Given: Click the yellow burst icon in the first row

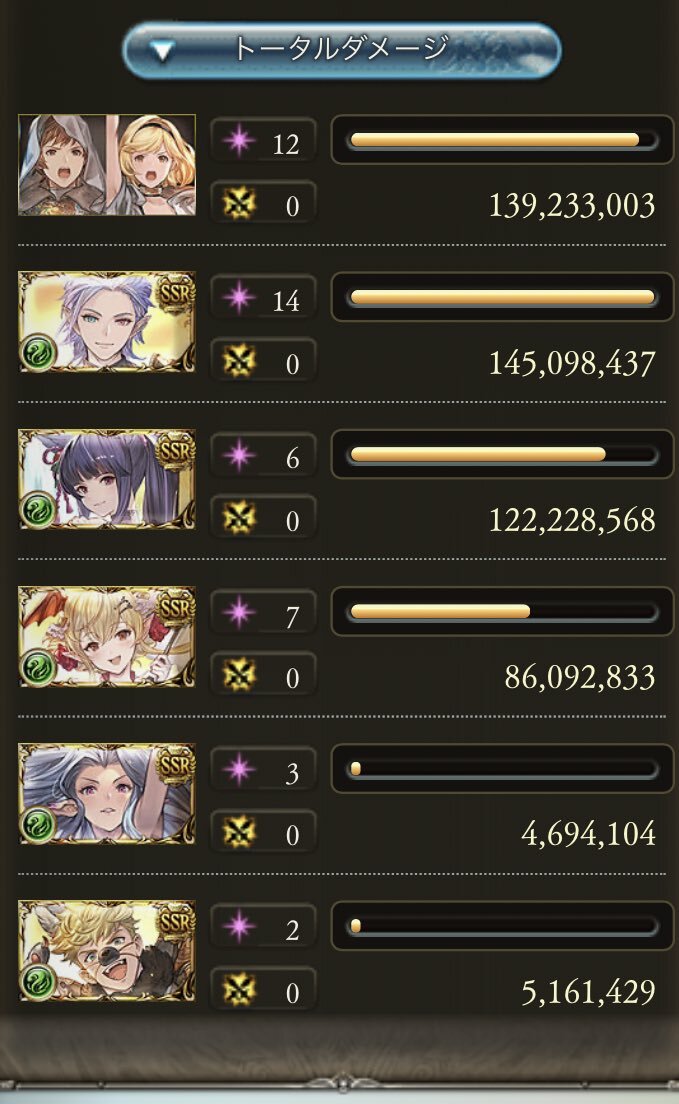Looking at the screenshot, I should (239, 204).
